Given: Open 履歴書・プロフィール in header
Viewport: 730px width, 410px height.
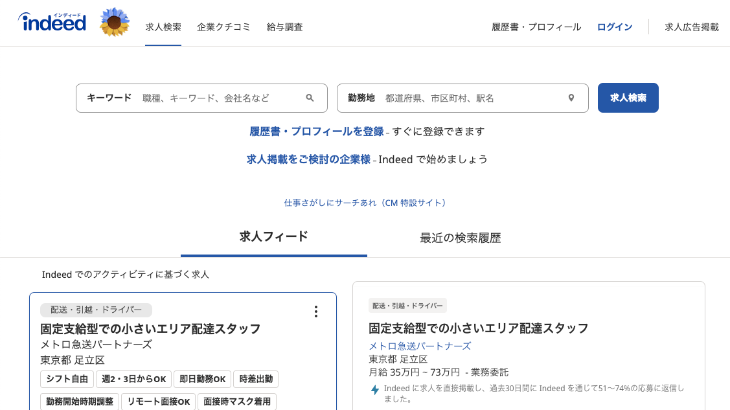Looking at the screenshot, I should (x=536, y=27).
